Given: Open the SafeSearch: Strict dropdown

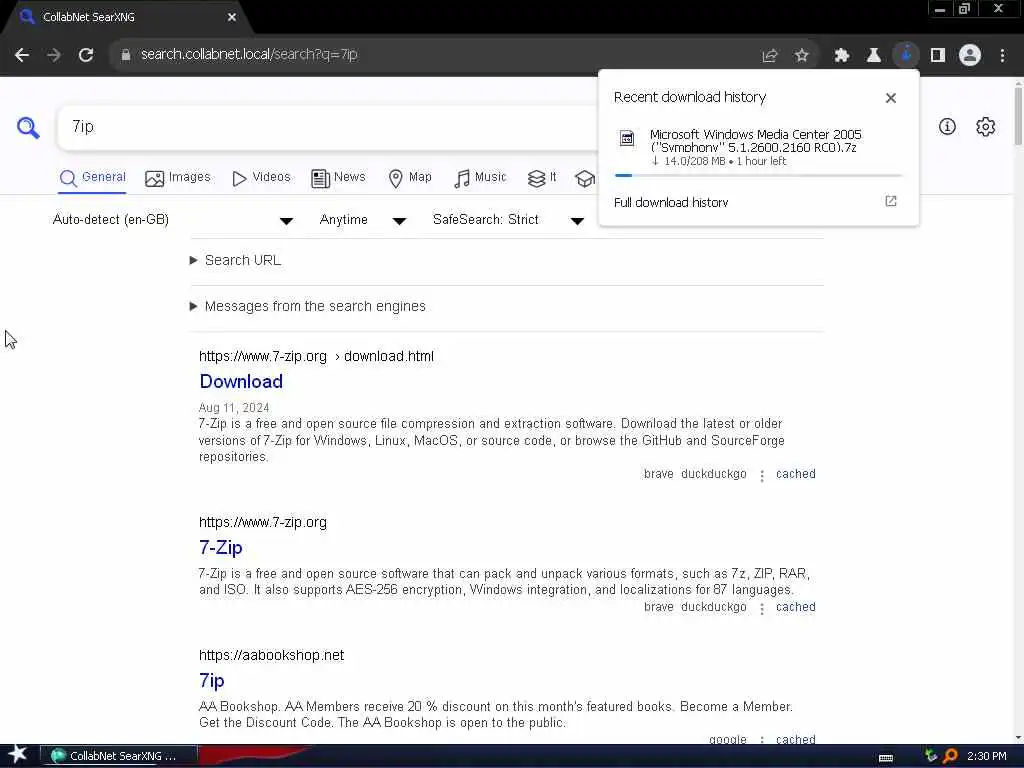Looking at the screenshot, I should [x=508, y=220].
